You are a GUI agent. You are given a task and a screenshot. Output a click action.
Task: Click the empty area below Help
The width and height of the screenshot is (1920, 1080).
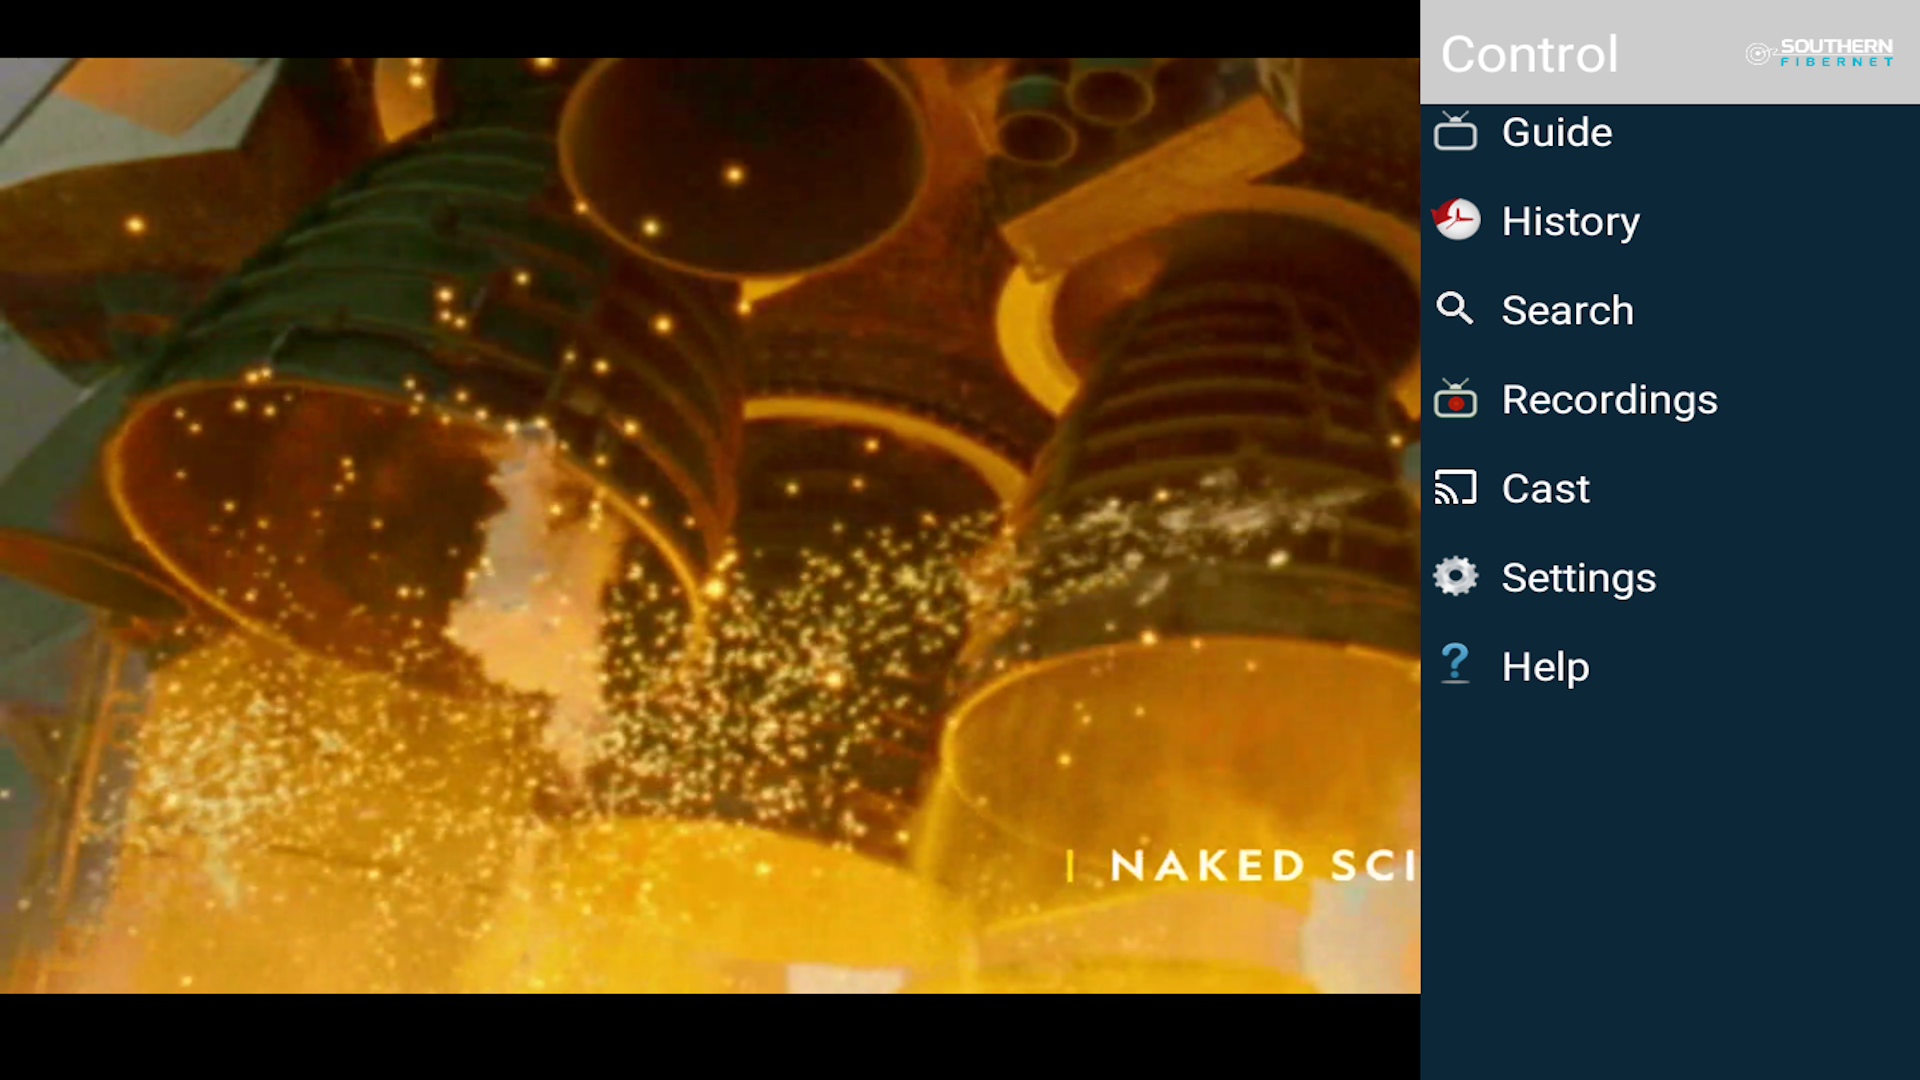1670,880
